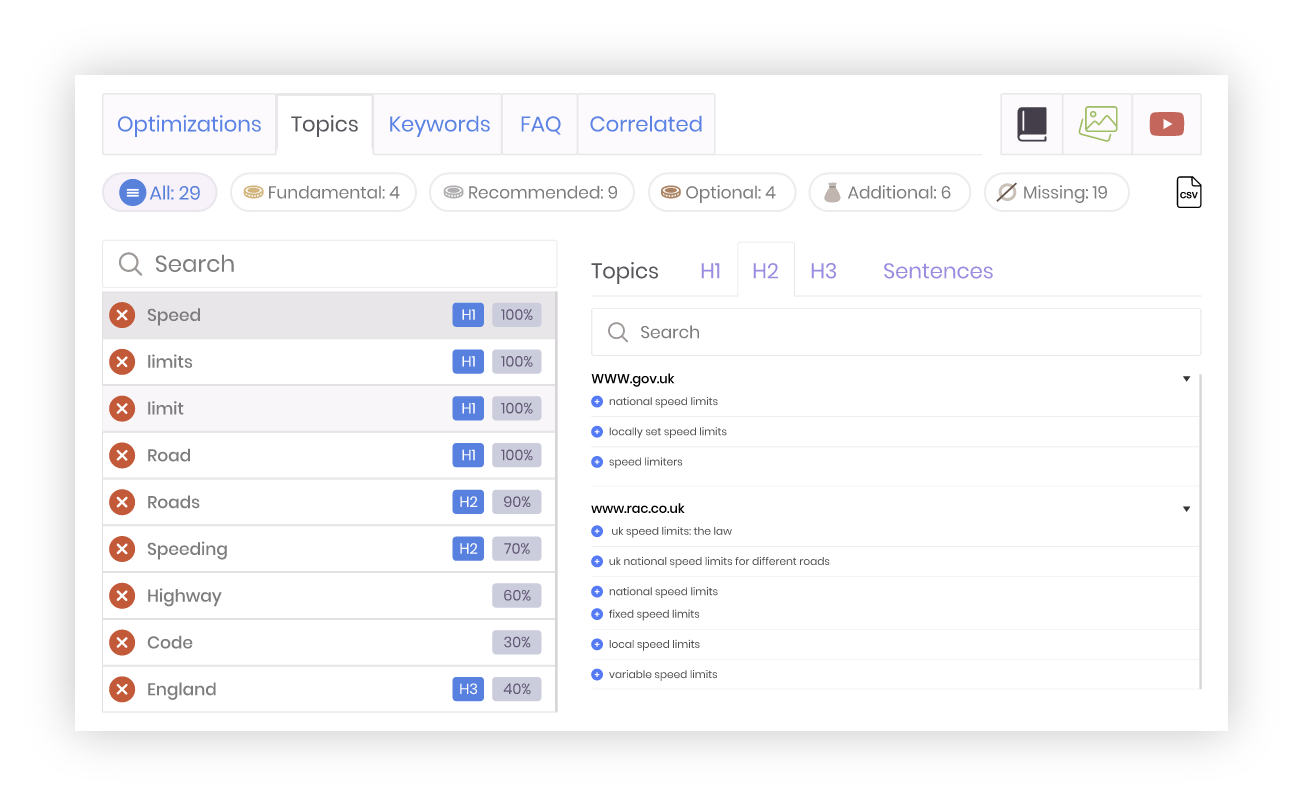Open the YouTube videos icon
This screenshot has height=806, width=1303.
(1166, 124)
